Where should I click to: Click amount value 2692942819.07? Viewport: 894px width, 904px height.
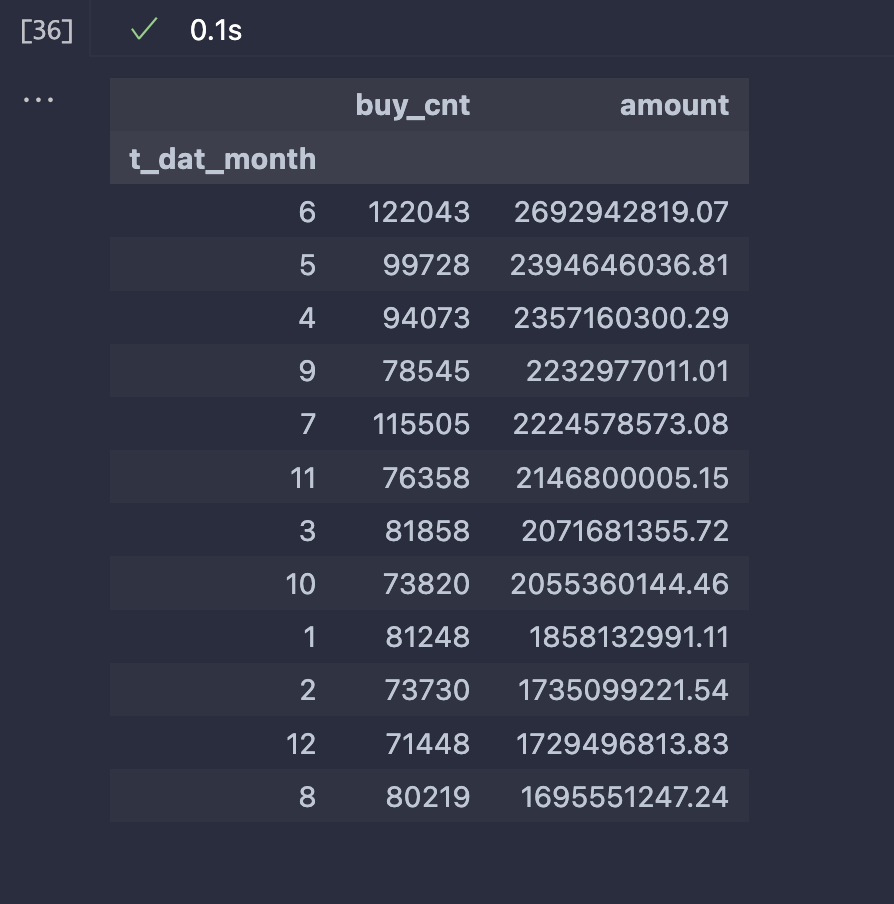621,212
